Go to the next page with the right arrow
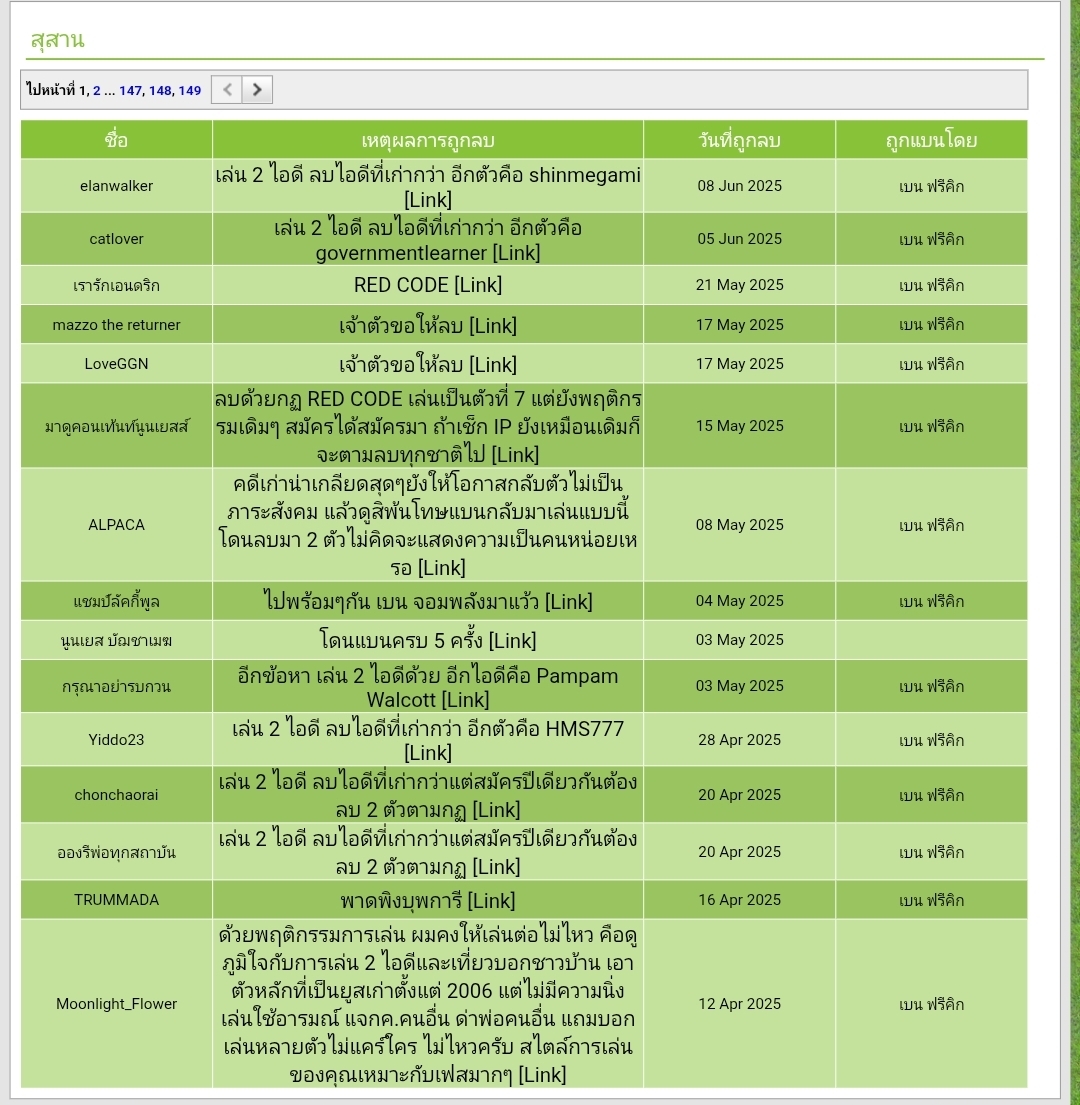Image resolution: width=1080 pixels, height=1105 pixels. [257, 89]
